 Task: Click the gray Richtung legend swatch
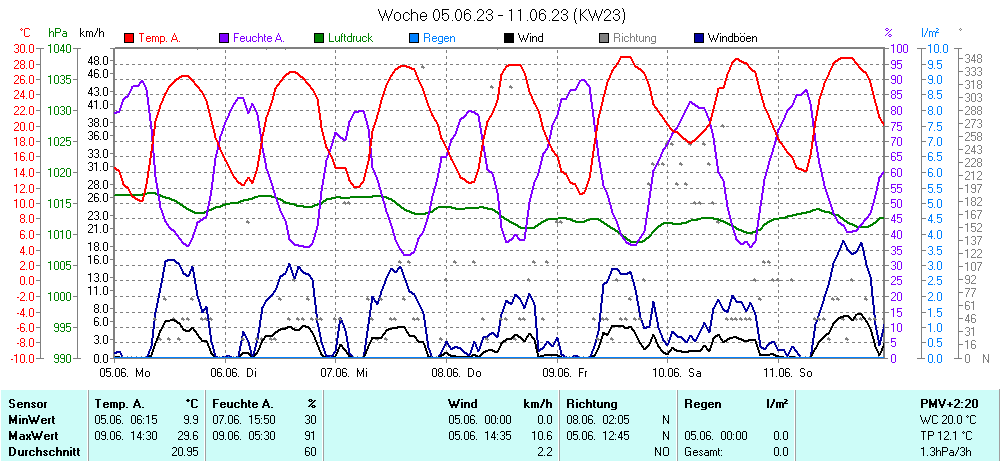(x=604, y=38)
